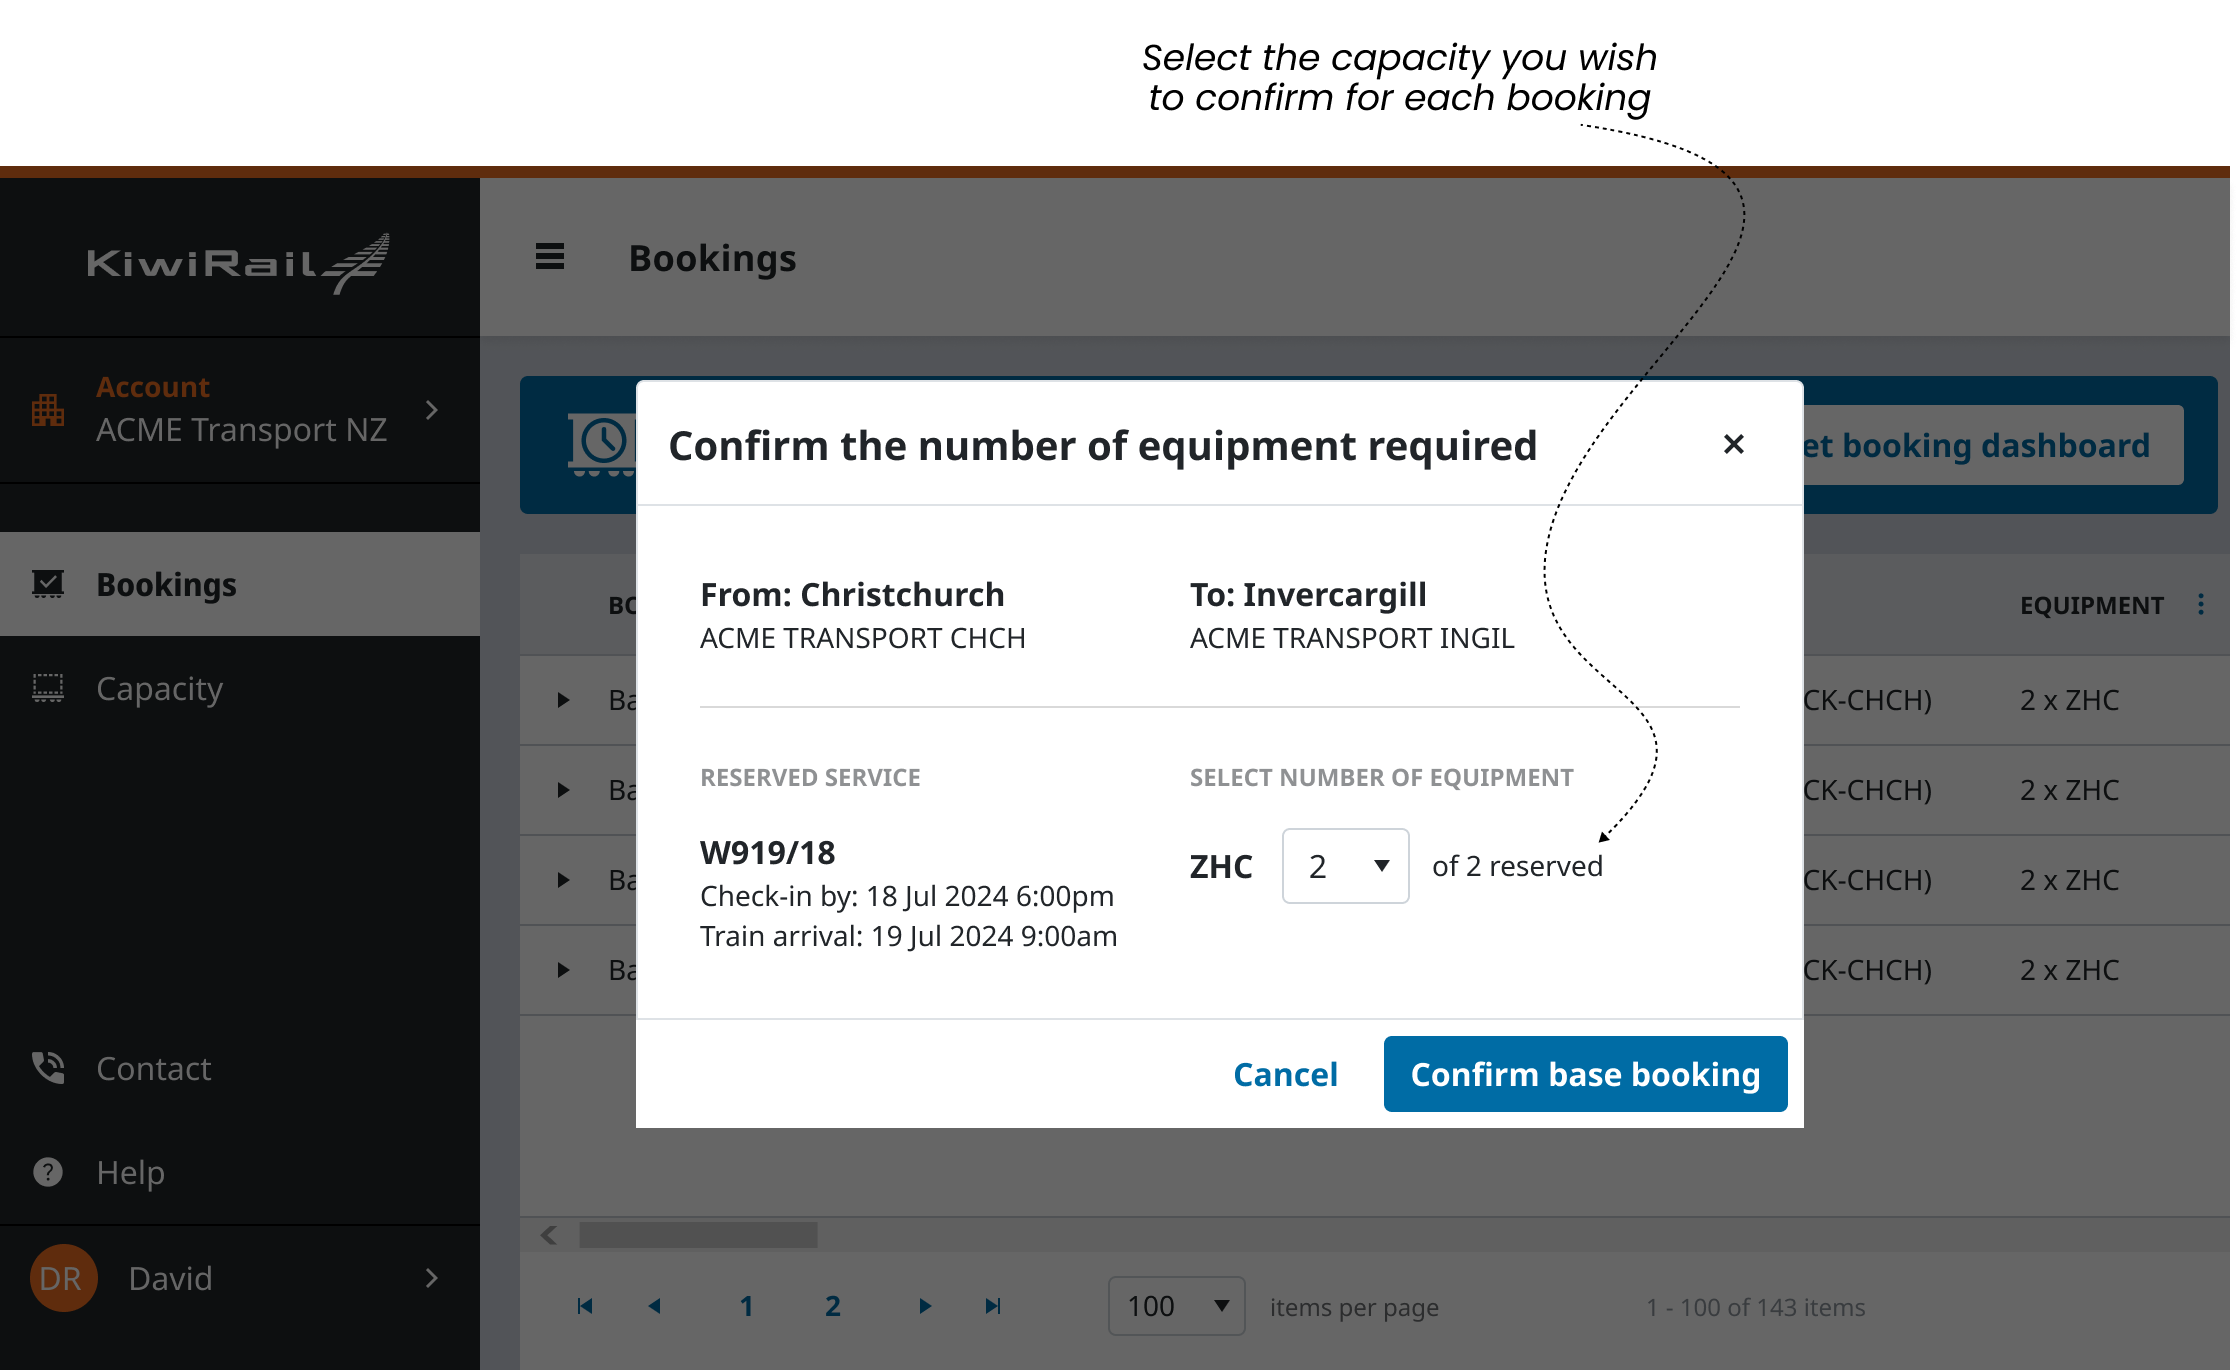Screen dimensions: 2240x1370
Task: Click the Contact phone icon
Action: click(48, 1068)
